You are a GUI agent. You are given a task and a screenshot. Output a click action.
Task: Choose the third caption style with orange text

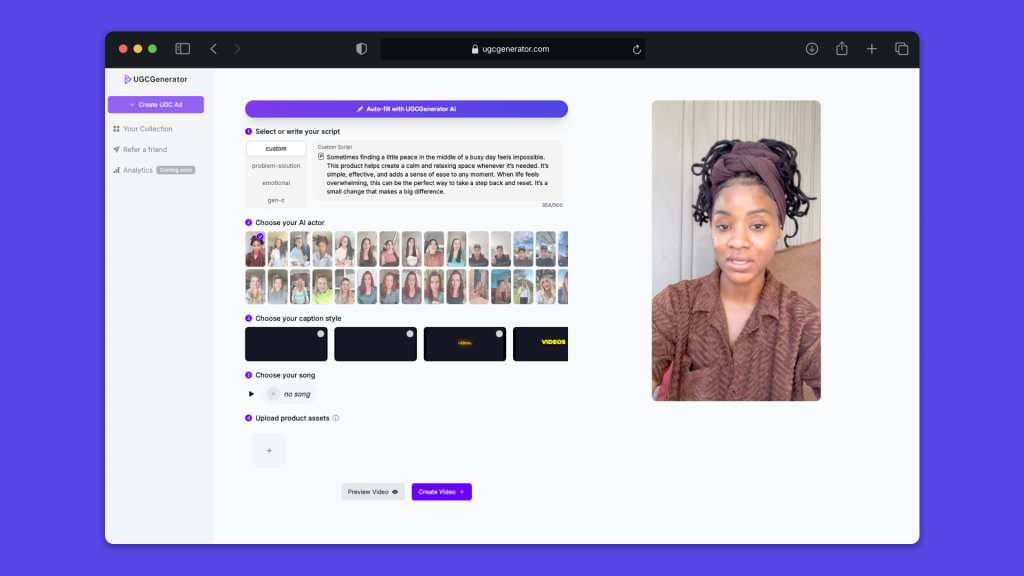pyautogui.click(x=465, y=344)
